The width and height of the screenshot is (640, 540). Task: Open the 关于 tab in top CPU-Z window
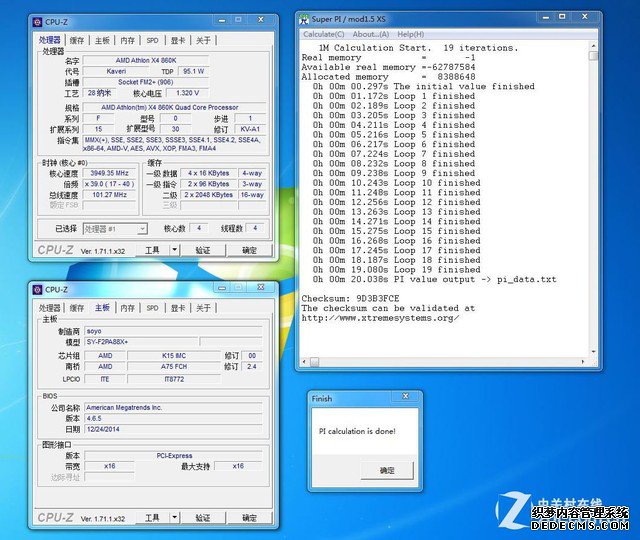(203, 40)
